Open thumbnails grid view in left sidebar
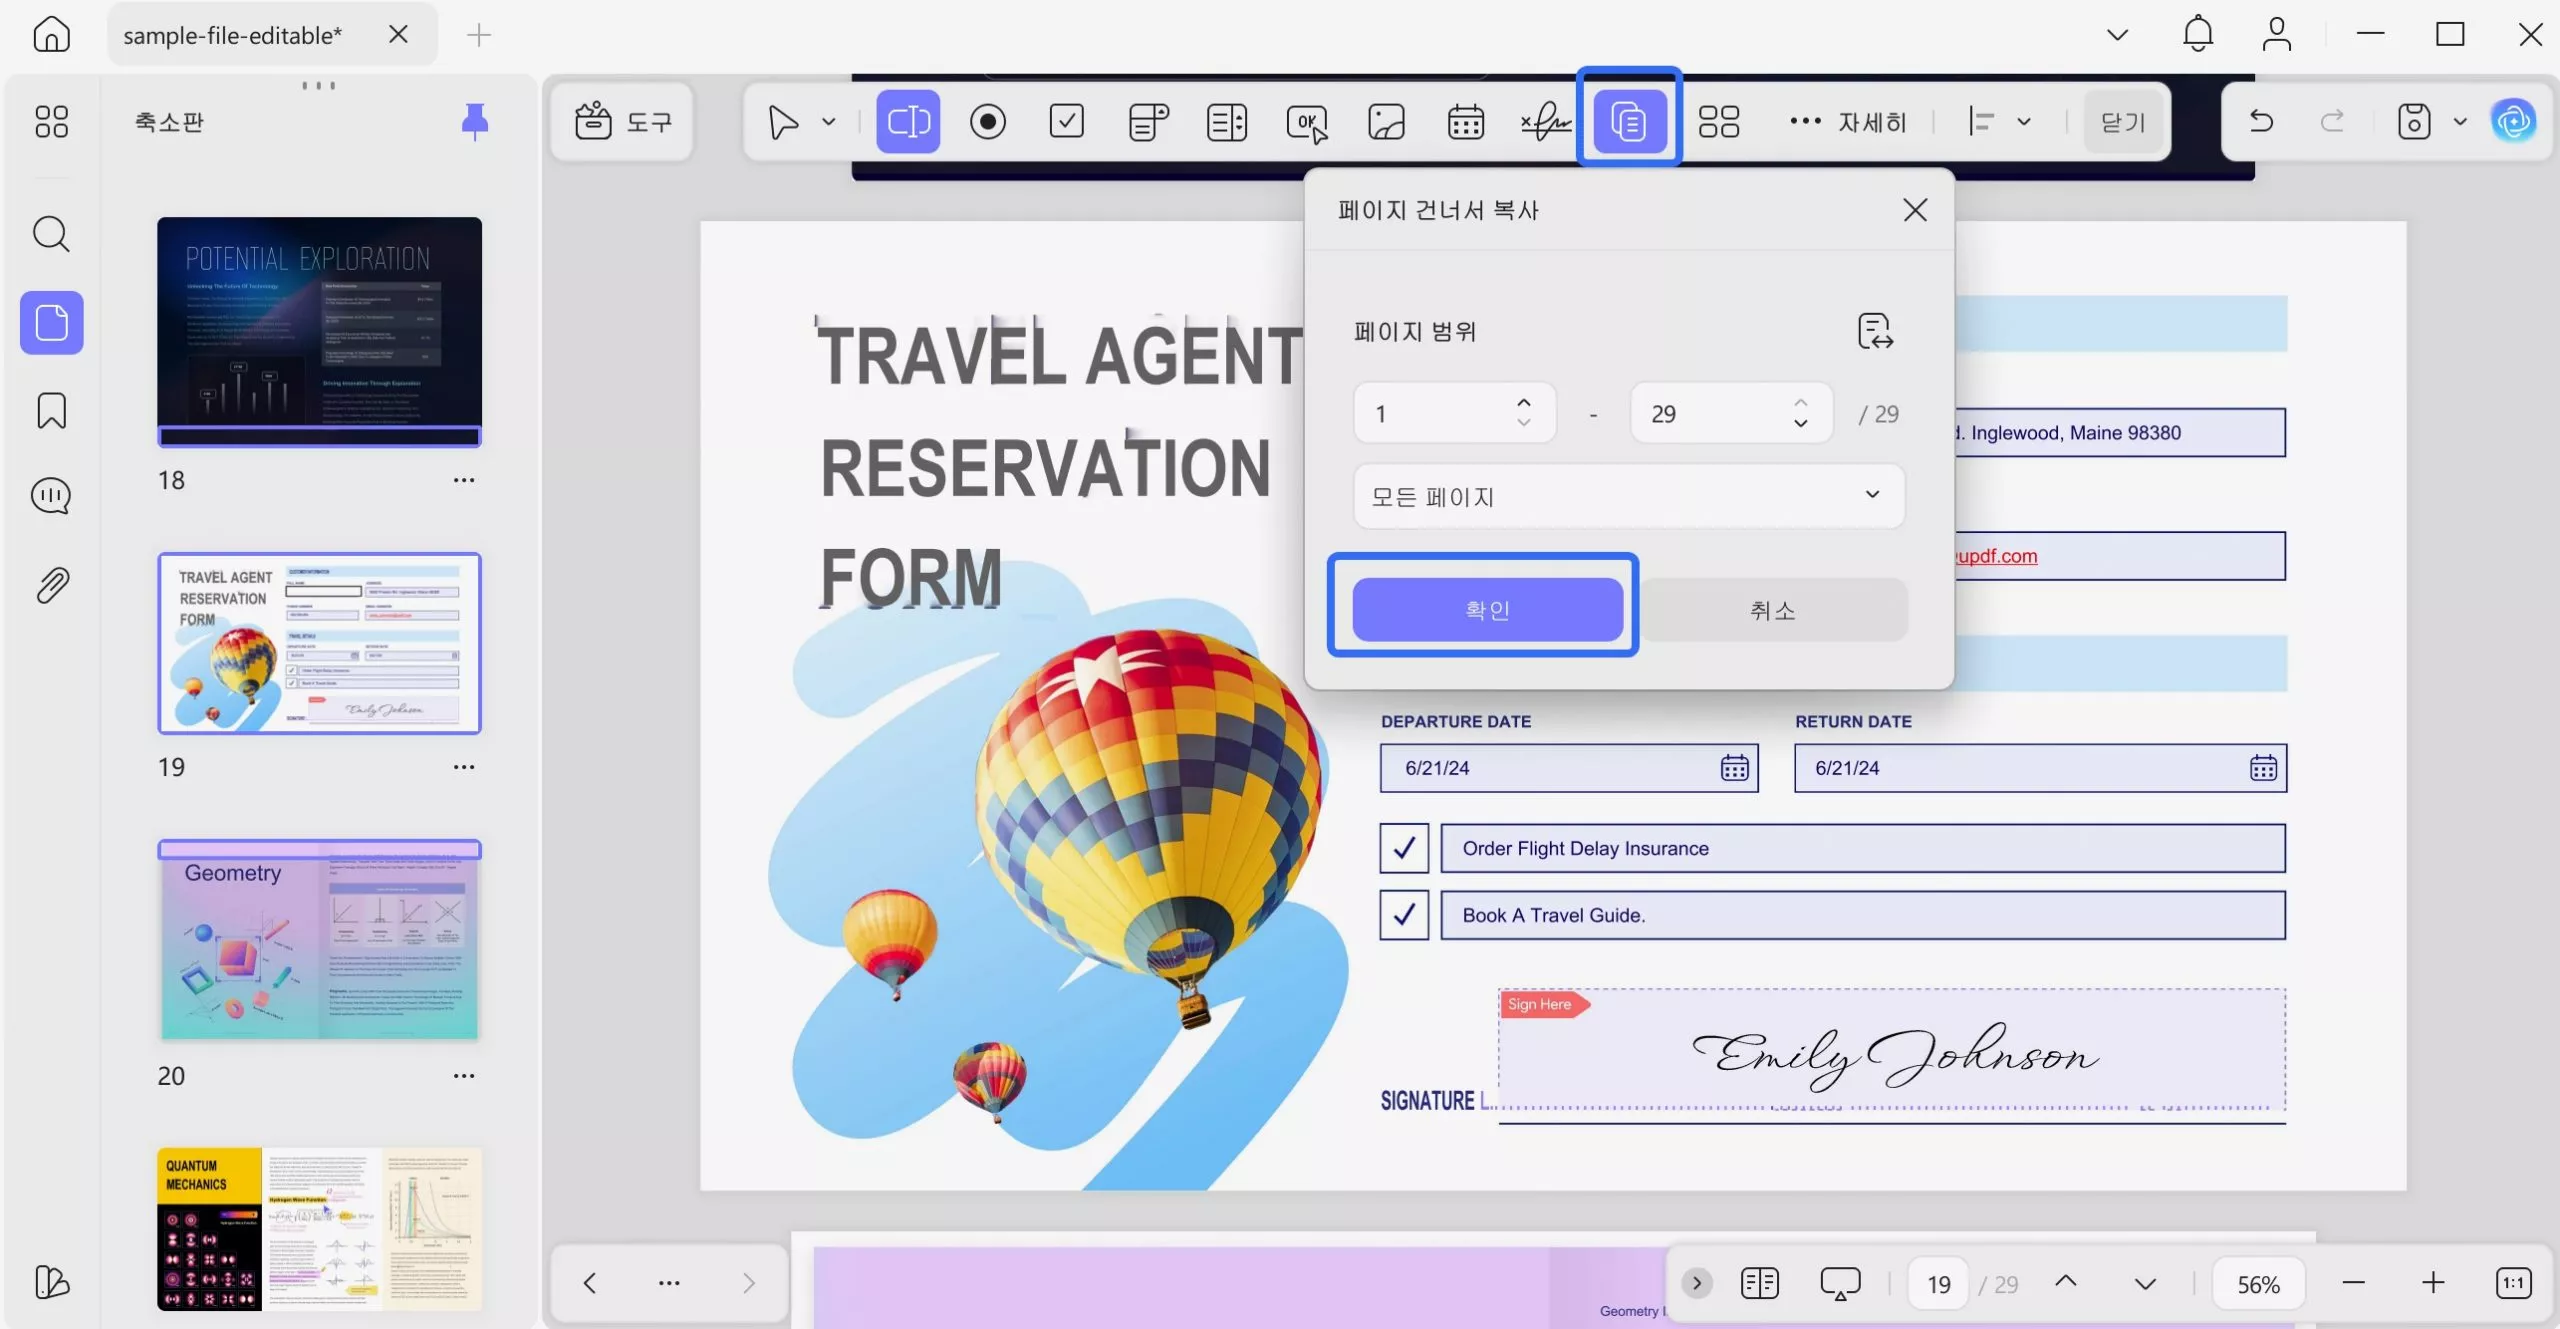This screenshot has width=2560, height=1329. [x=51, y=122]
